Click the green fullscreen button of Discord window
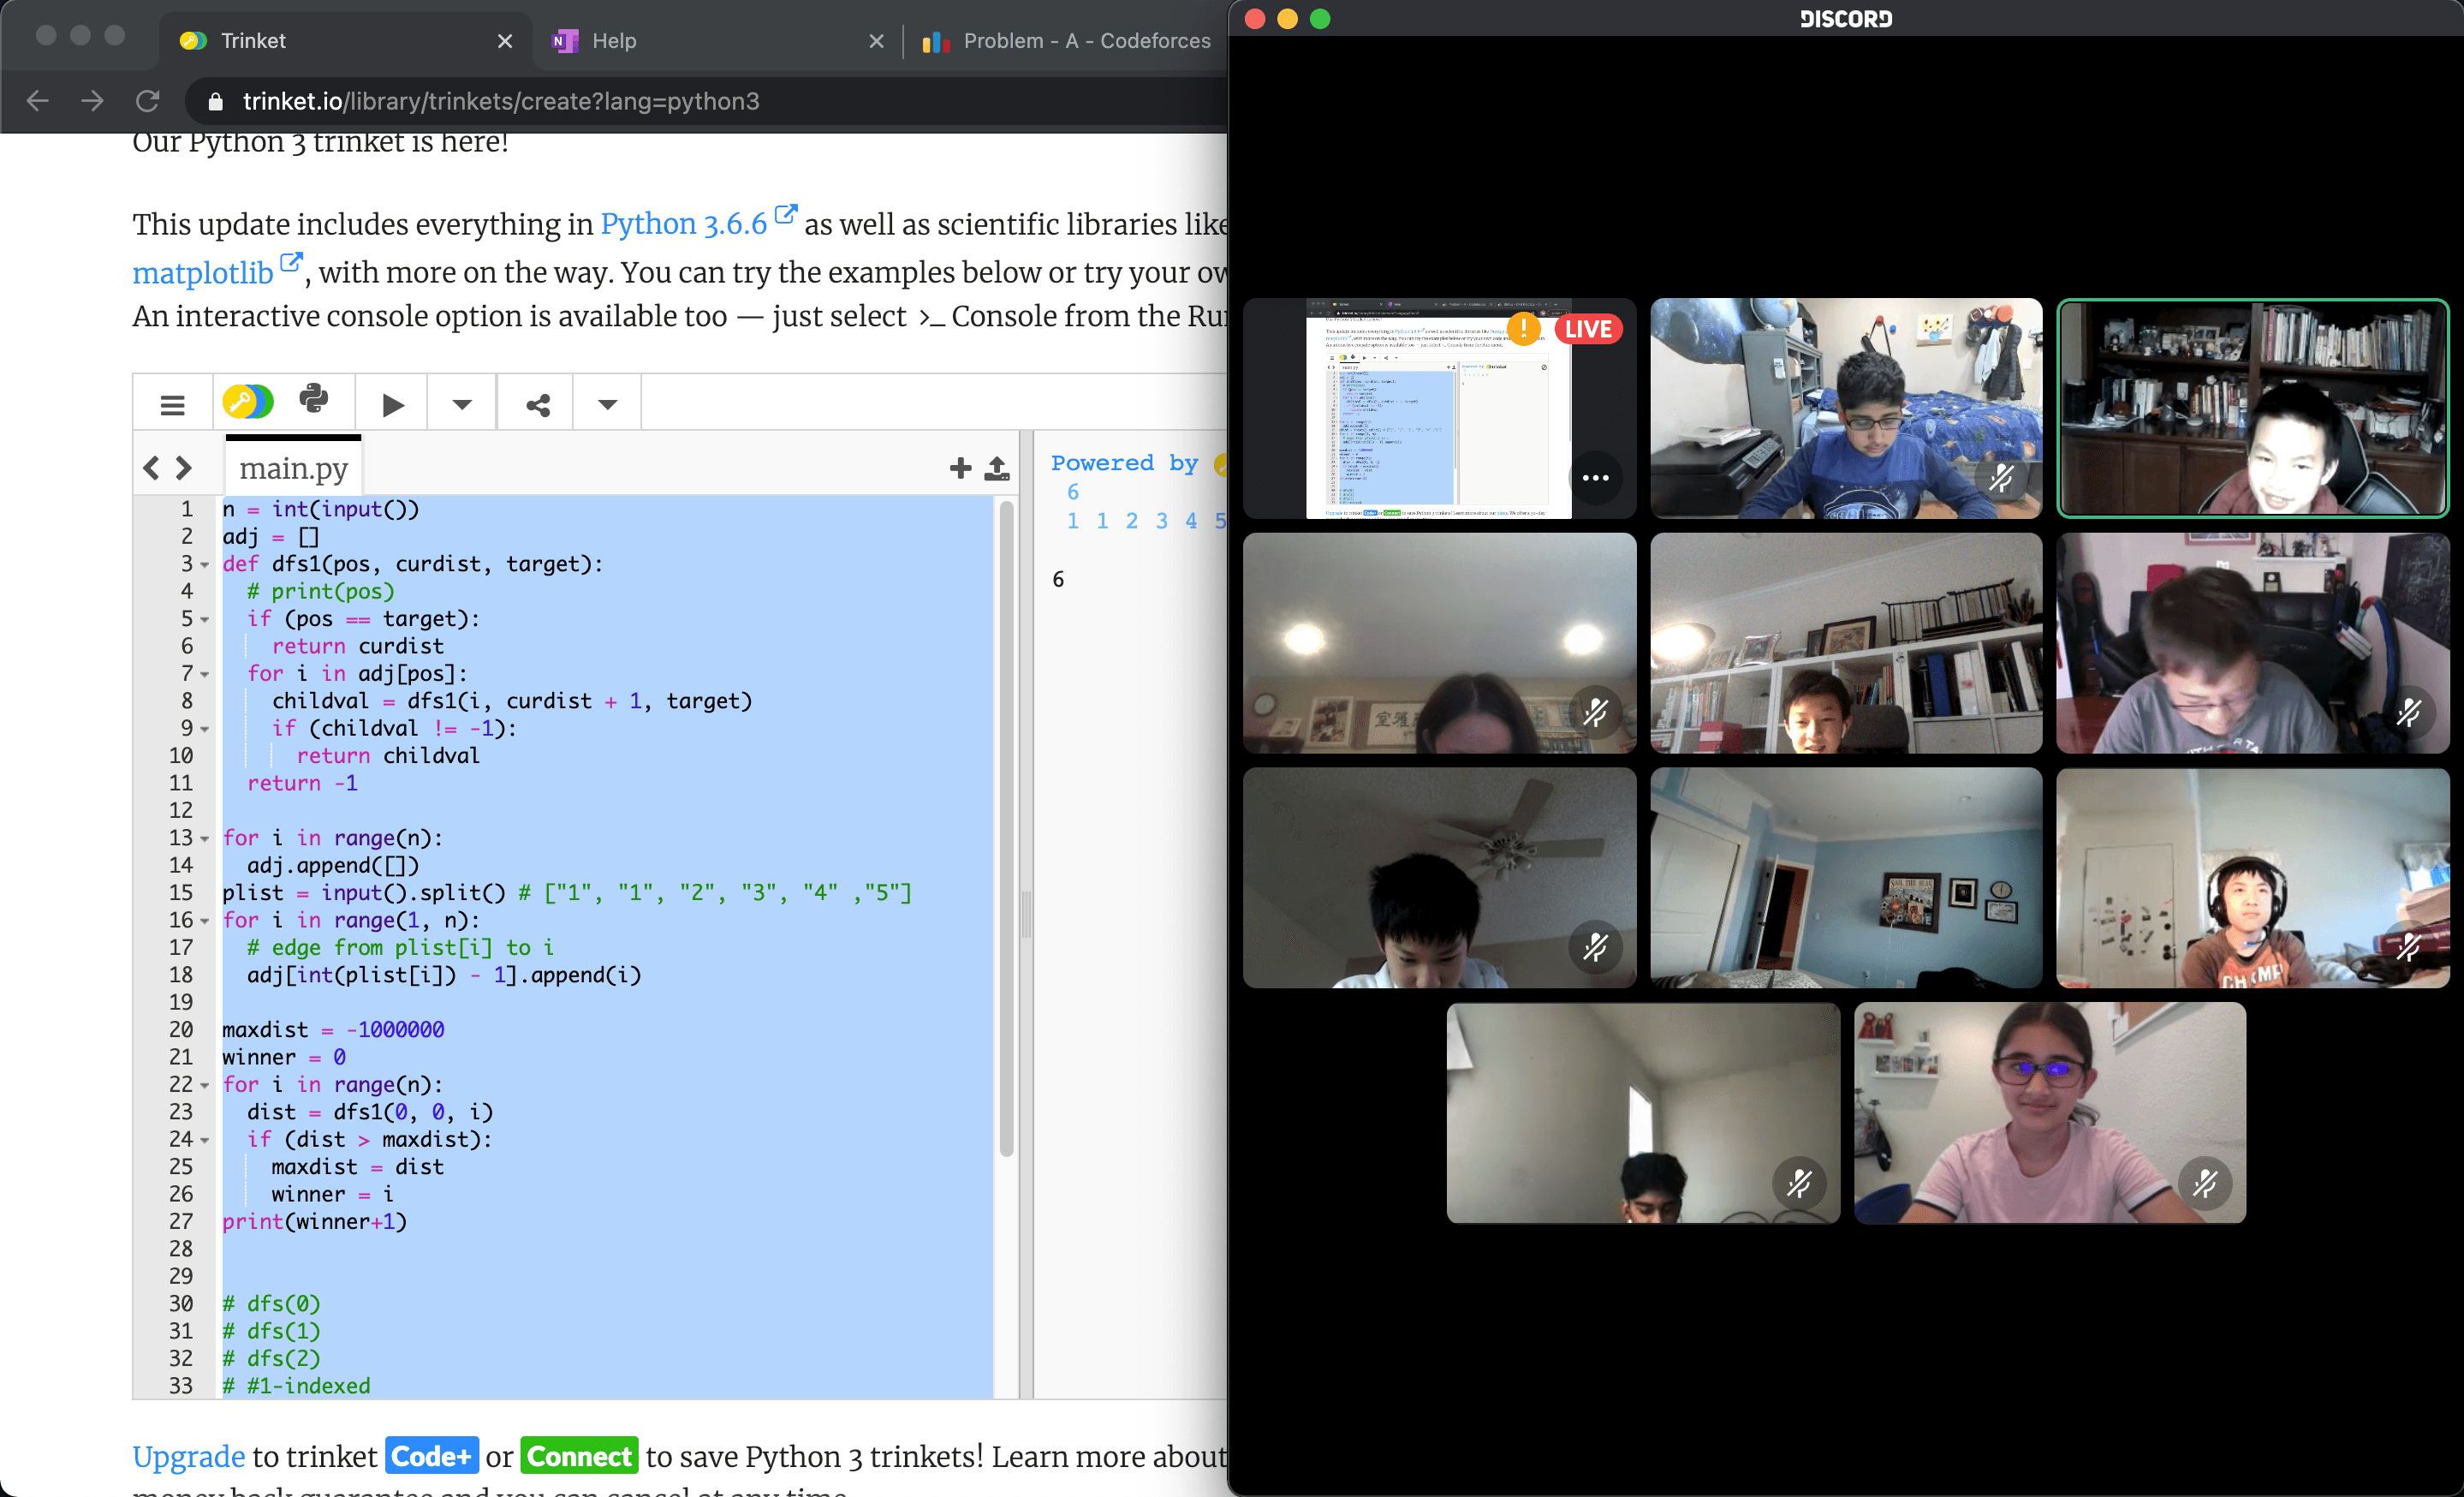Viewport: 2464px width, 1497px height. point(1320,19)
